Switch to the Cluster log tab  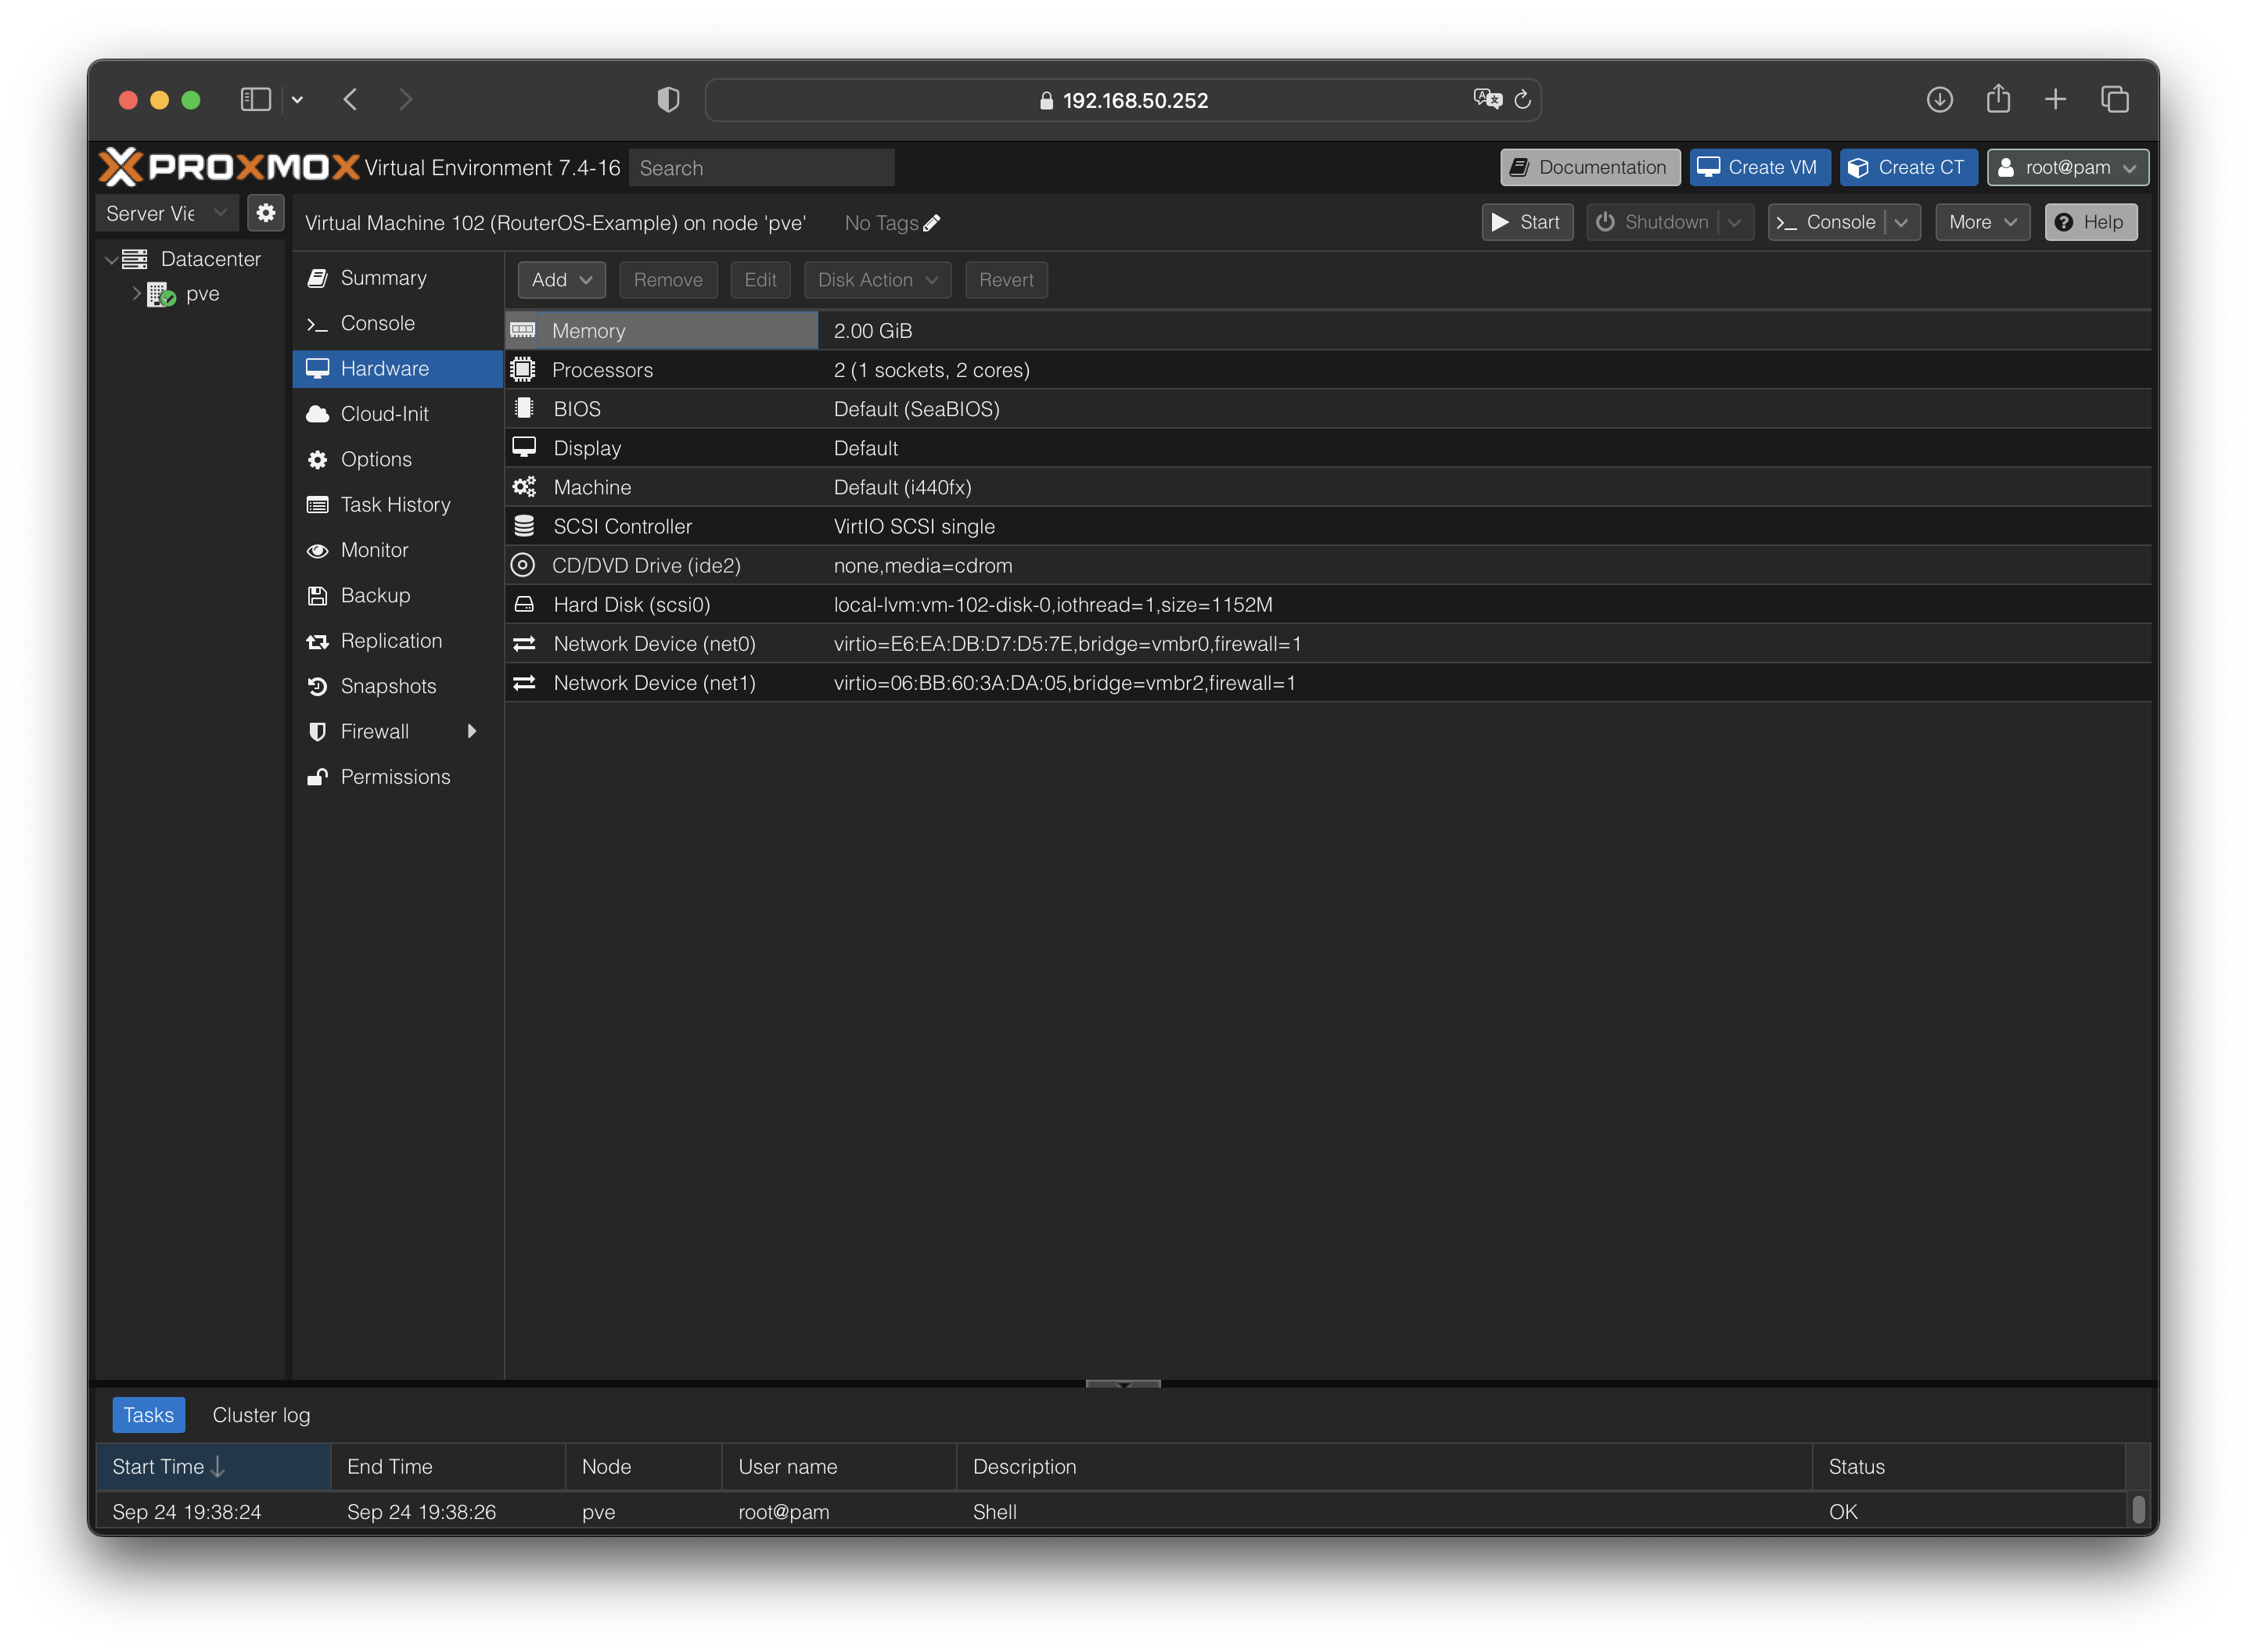pos(261,1415)
